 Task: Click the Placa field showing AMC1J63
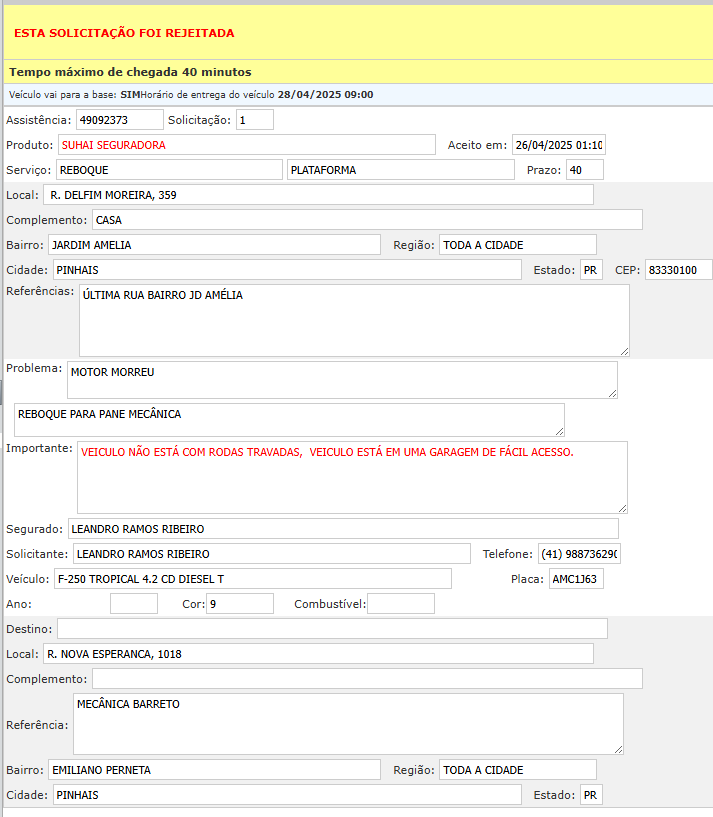(x=576, y=579)
